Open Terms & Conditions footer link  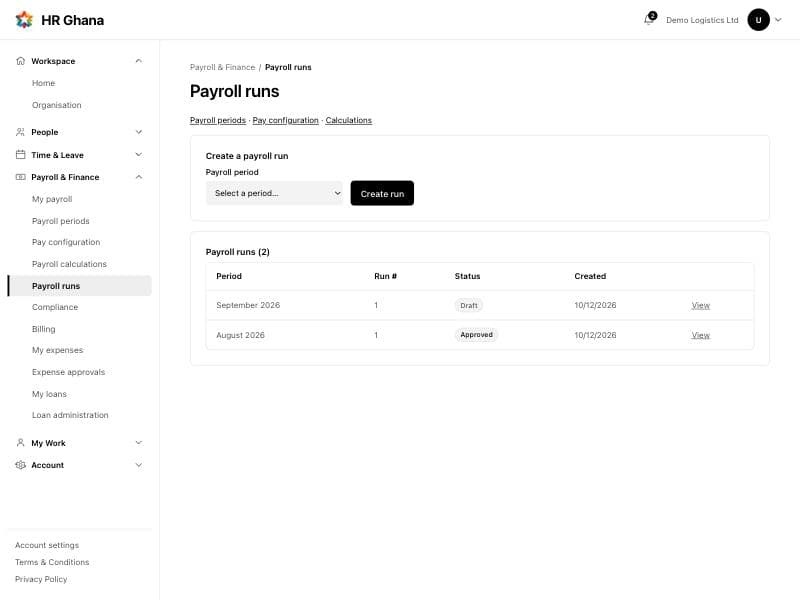[52, 562]
